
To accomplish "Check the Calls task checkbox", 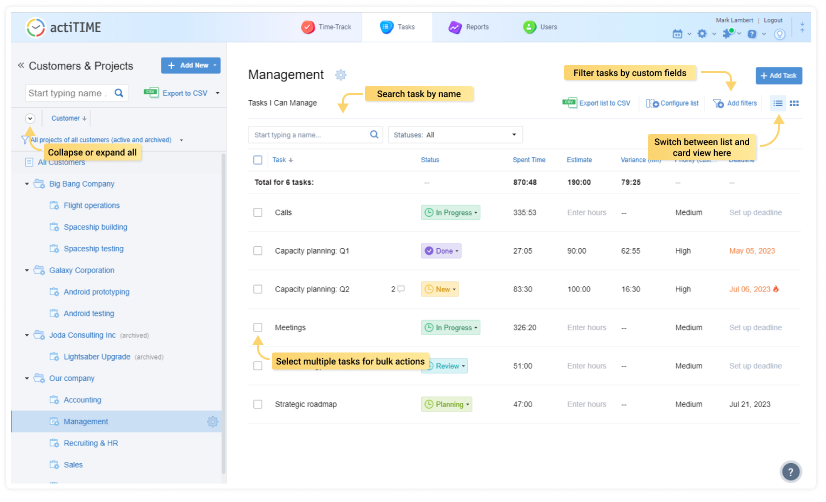I will [258, 212].
